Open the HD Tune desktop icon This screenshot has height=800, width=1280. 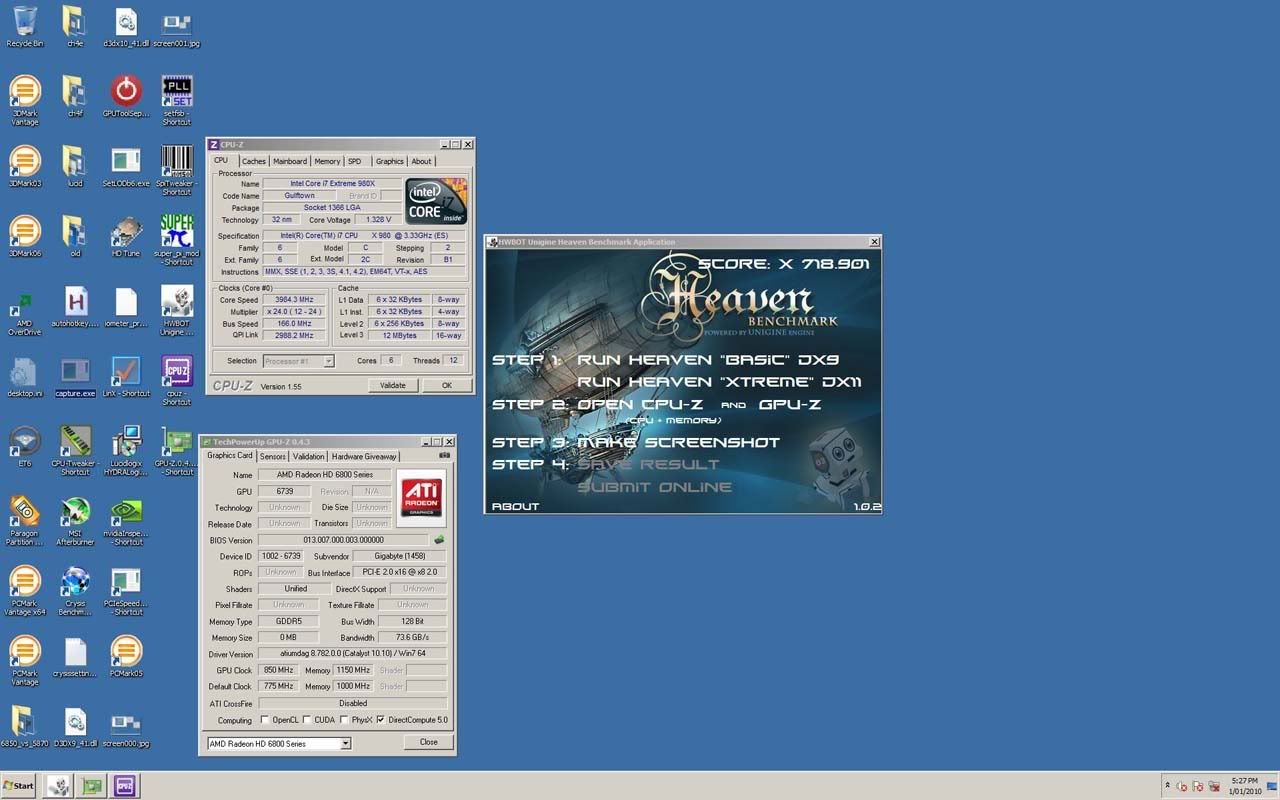click(126, 232)
